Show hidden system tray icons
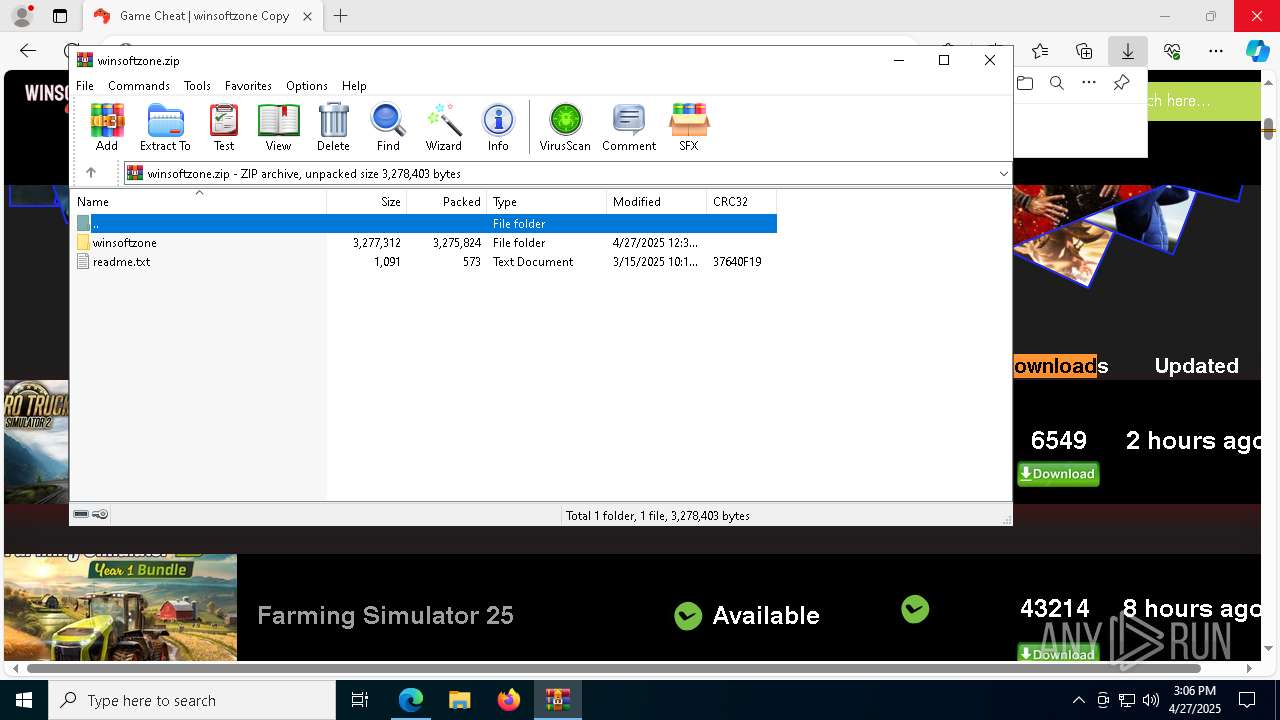The image size is (1280, 720). (1078, 700)
